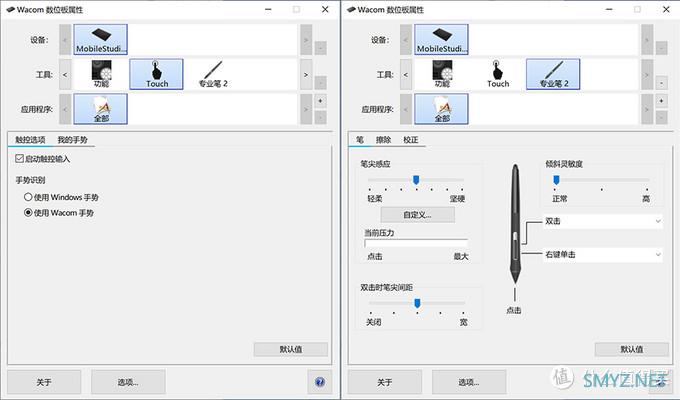Click 选项... button in right window

[469, 382]
